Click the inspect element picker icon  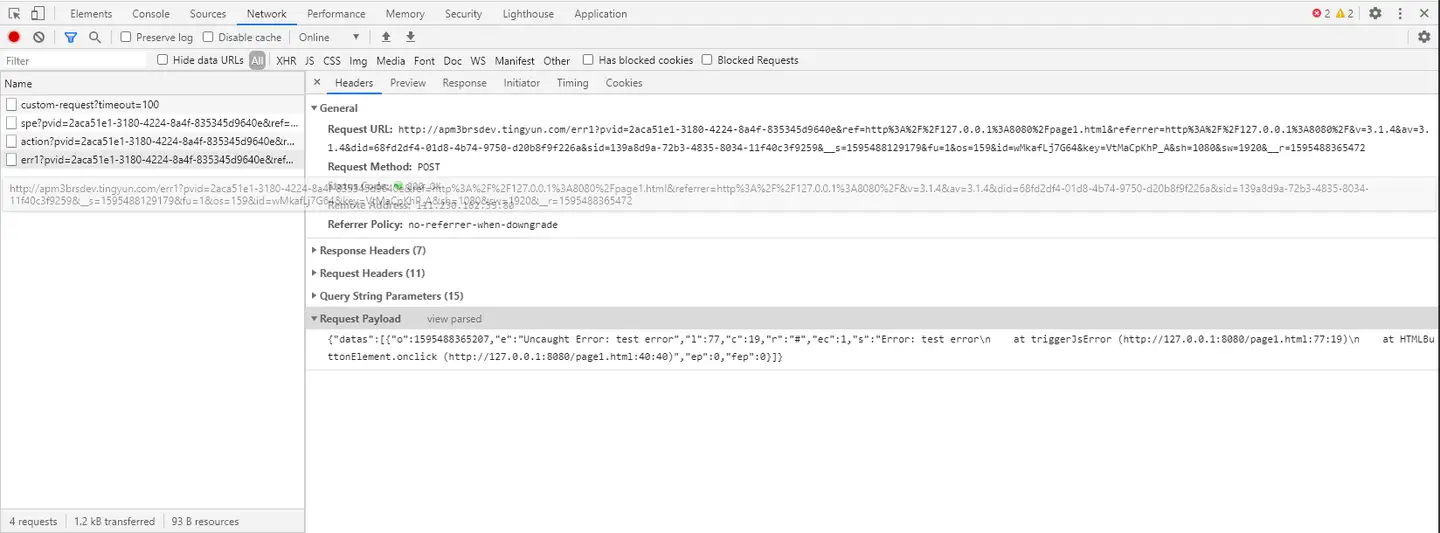(x=15, y=14)
